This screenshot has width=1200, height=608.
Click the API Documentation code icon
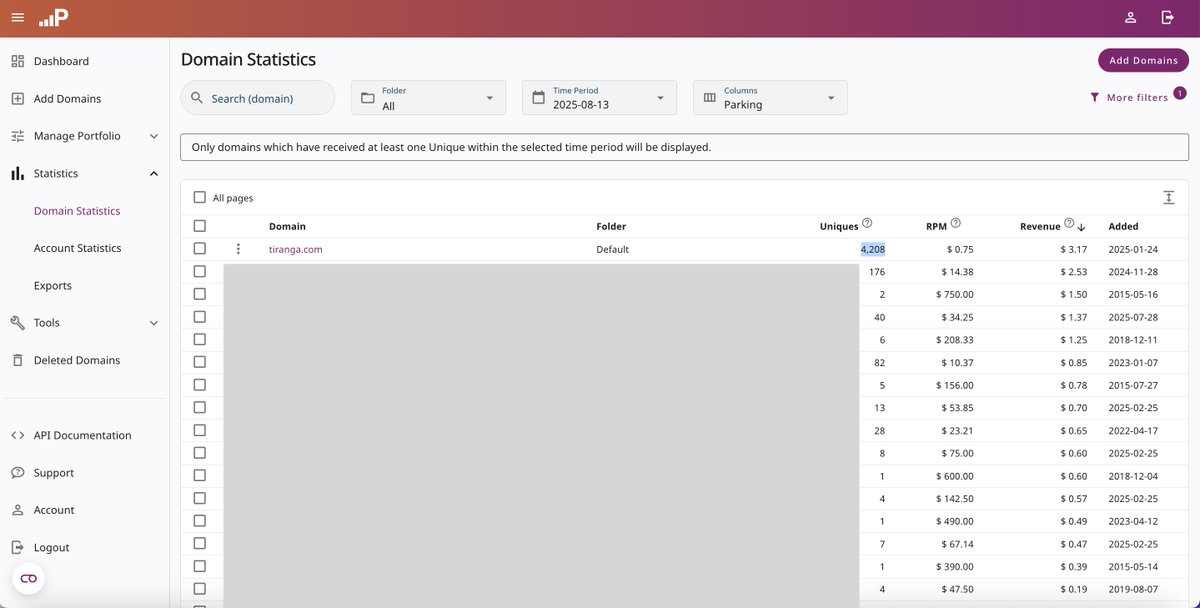coord(17,435)
